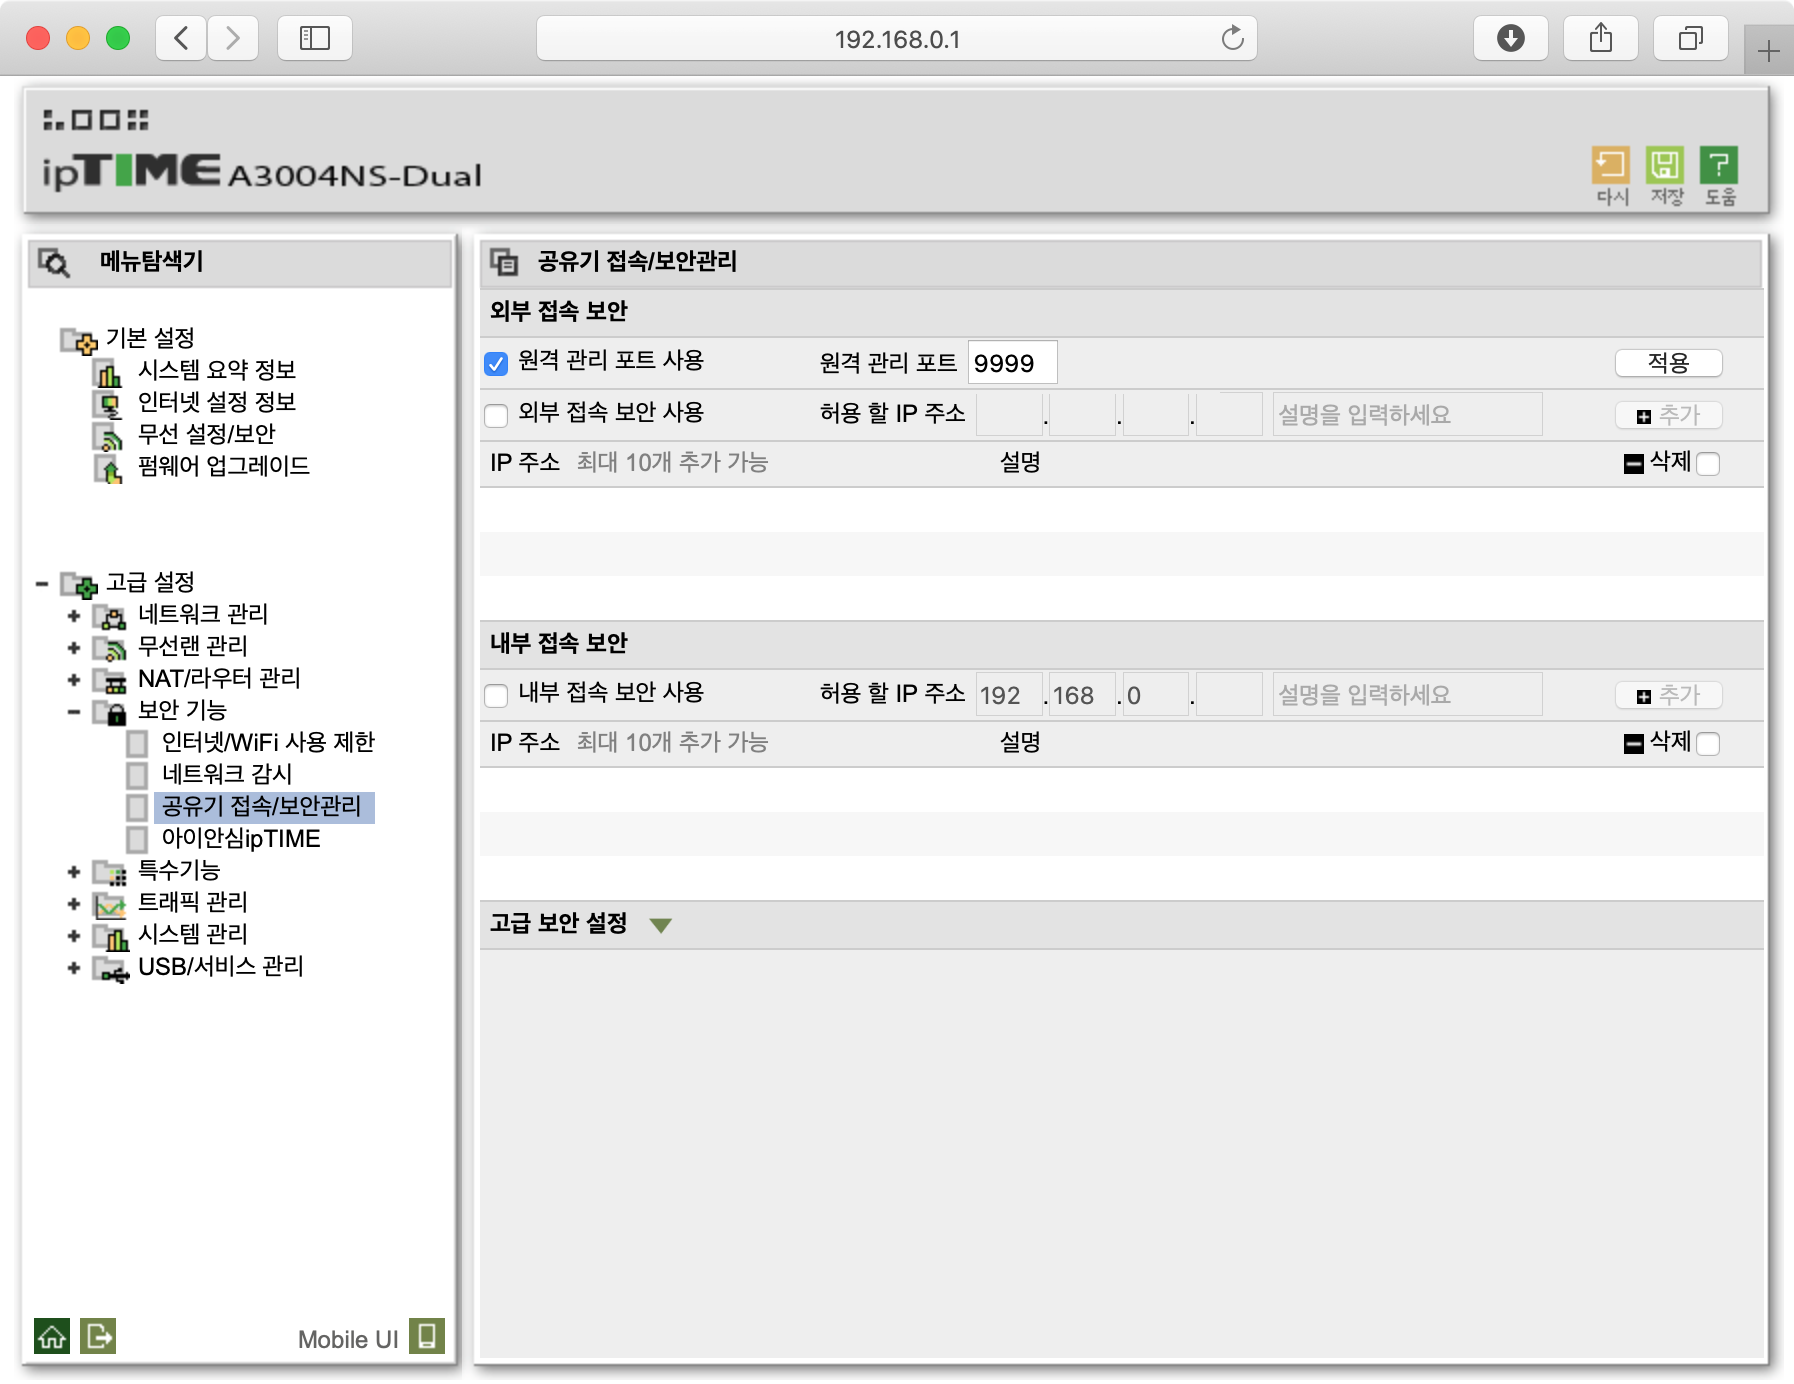The height and width of the screenshot is (1384, 1794).
Task: Click the 트래픽 관리 graph icon
Action: [110, 905]
